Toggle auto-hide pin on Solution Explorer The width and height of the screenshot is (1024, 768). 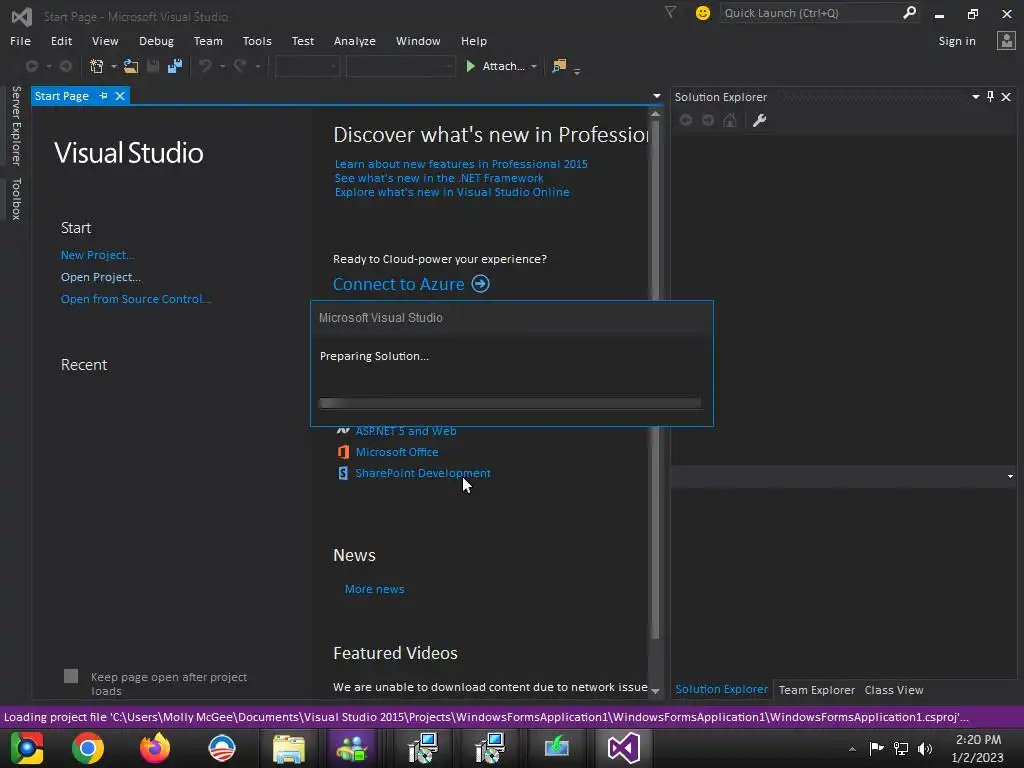[x=990, y=97]
